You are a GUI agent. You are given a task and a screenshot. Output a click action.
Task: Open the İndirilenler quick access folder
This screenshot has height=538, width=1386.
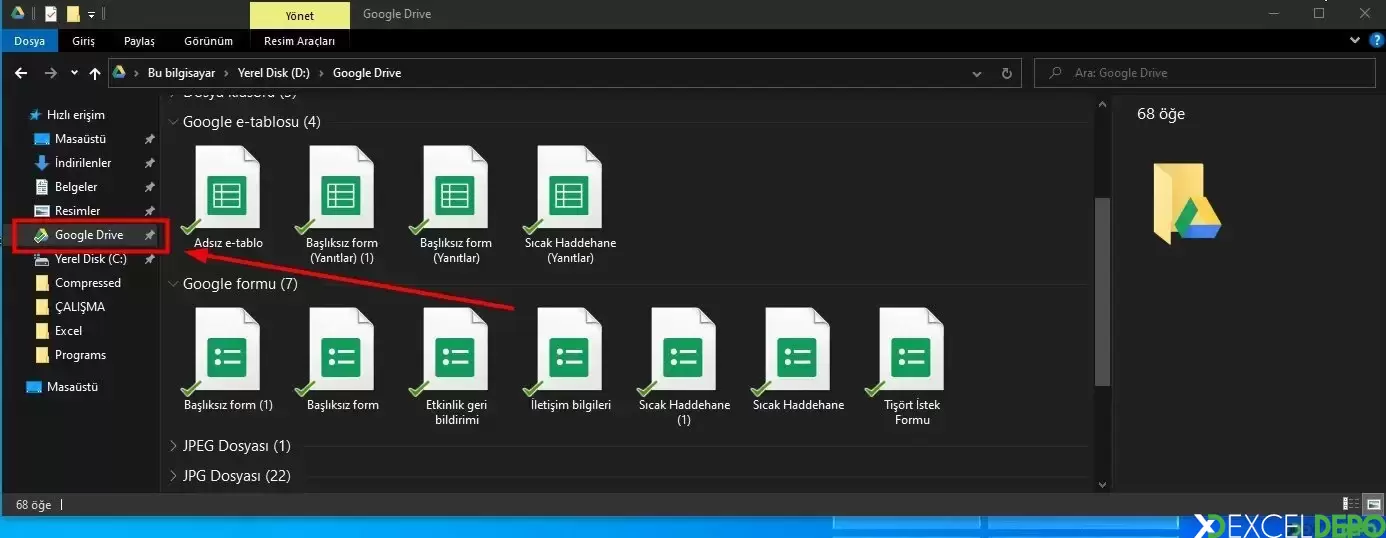tap(83, 163)
